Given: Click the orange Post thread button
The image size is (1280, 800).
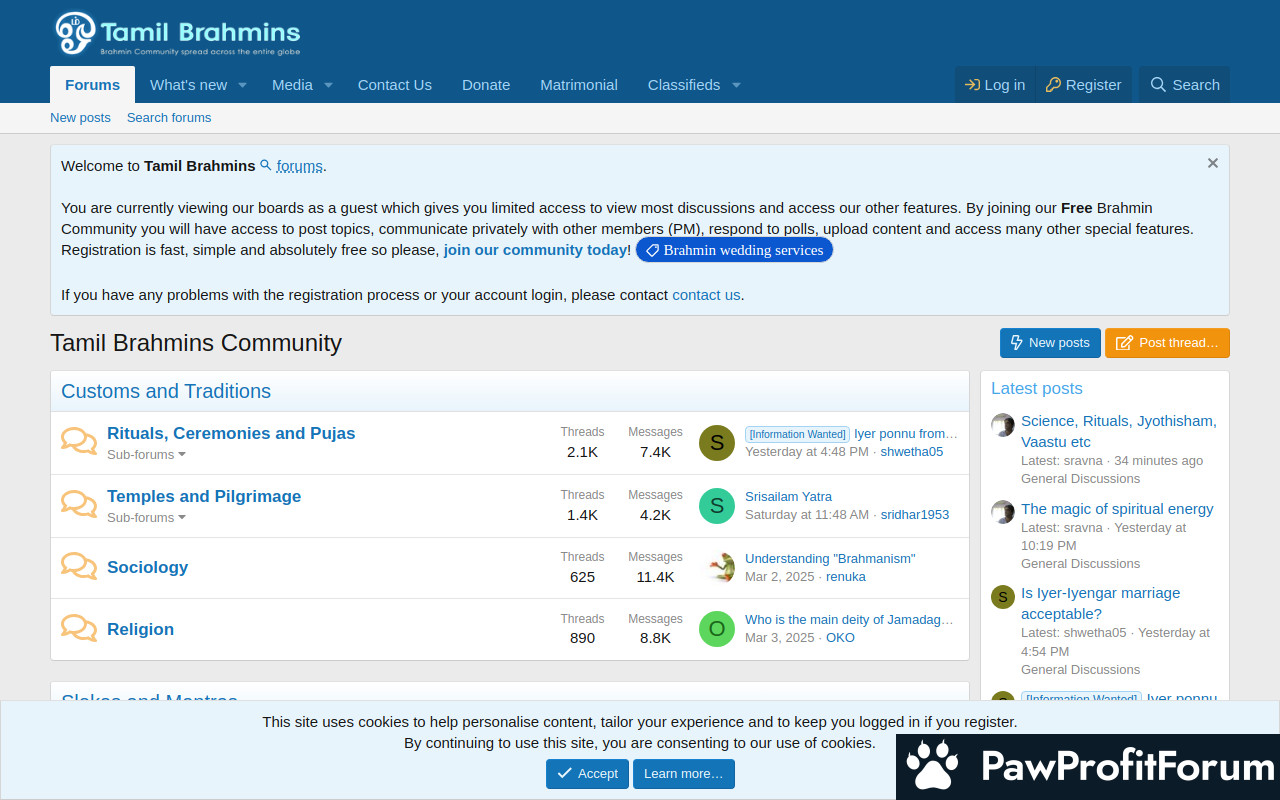Looking at the screenshot, I should click(1167, 343).
